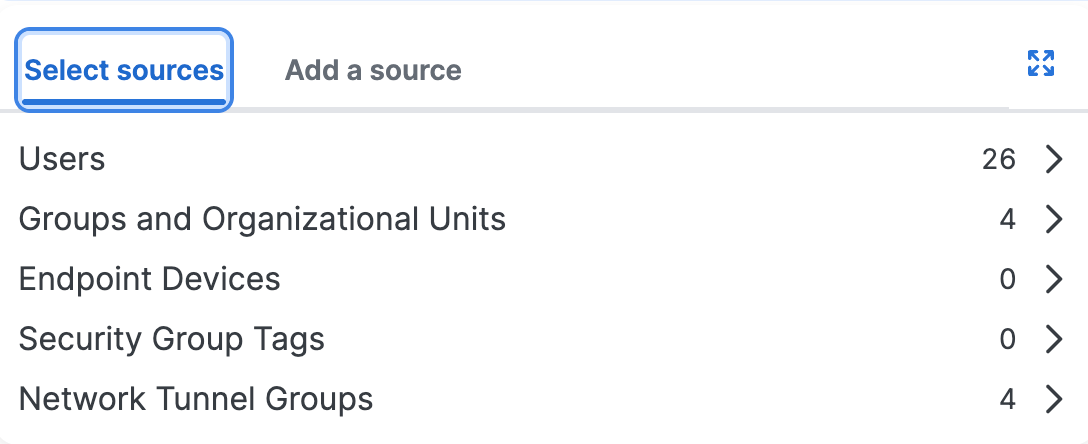Viewport: 1088px width, 444px height.
Task: Expand the Users chevron arrow
Action: click(x=1053, y=159)
